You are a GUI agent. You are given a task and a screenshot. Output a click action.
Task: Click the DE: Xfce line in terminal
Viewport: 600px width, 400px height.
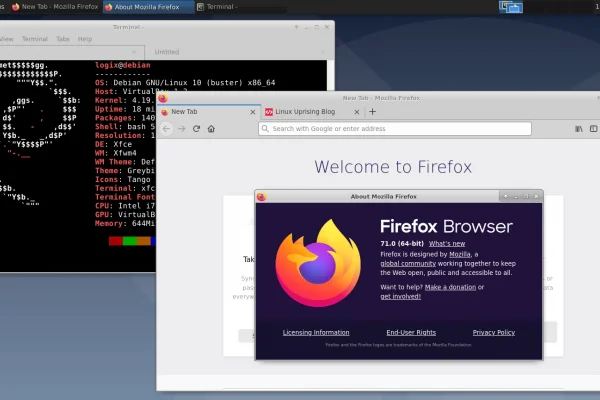tap(113, 144)
